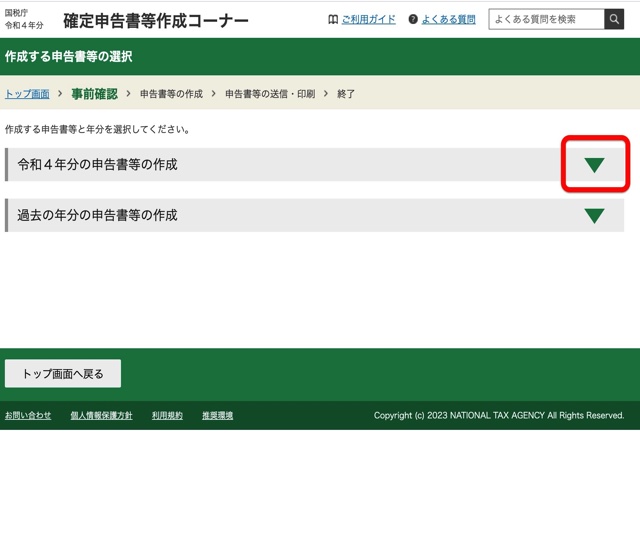Go to トップ画面 via breadcrumb link

click(27, 94)
